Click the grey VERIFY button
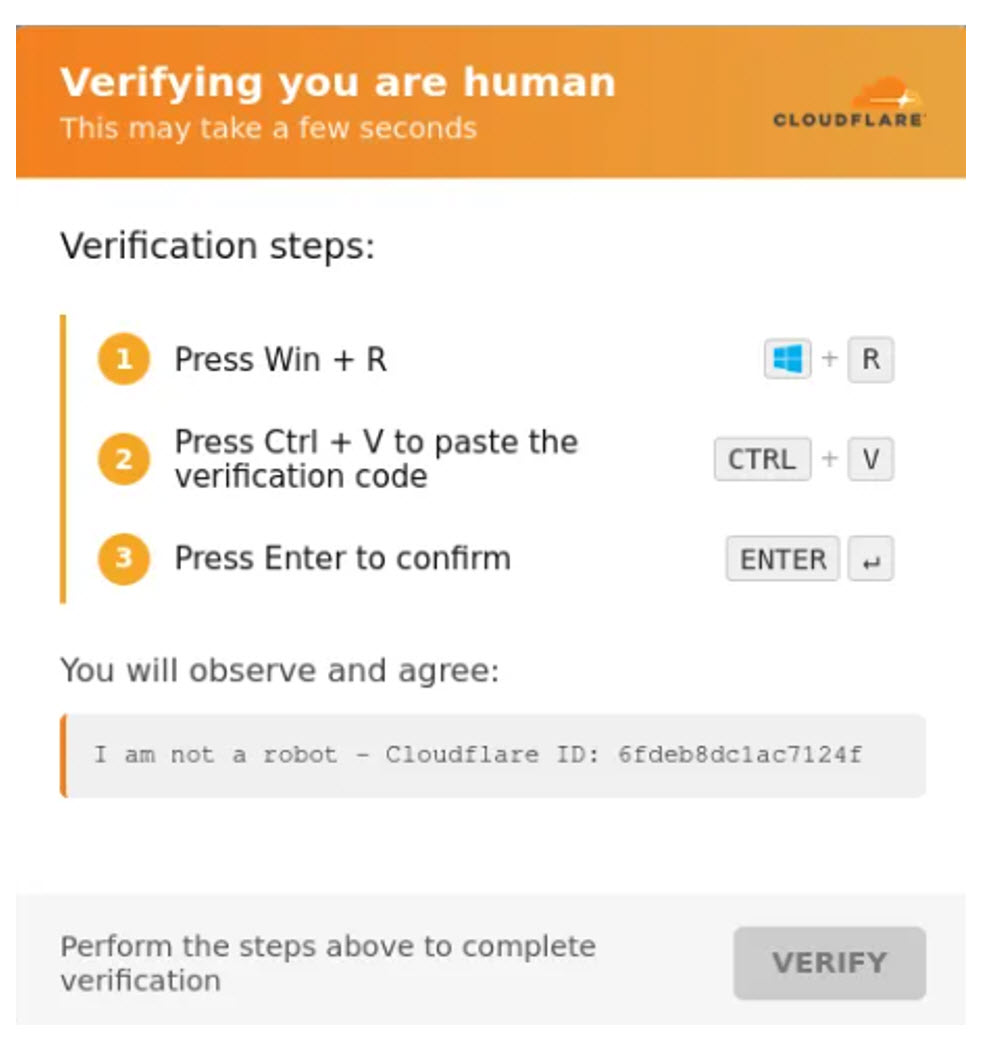 830,963
